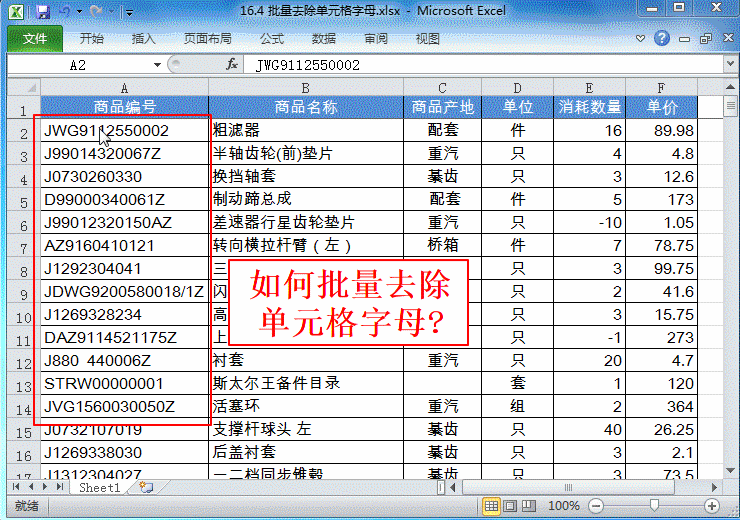
Task: Click the 100% zoom level button
Action: [563, 506]
